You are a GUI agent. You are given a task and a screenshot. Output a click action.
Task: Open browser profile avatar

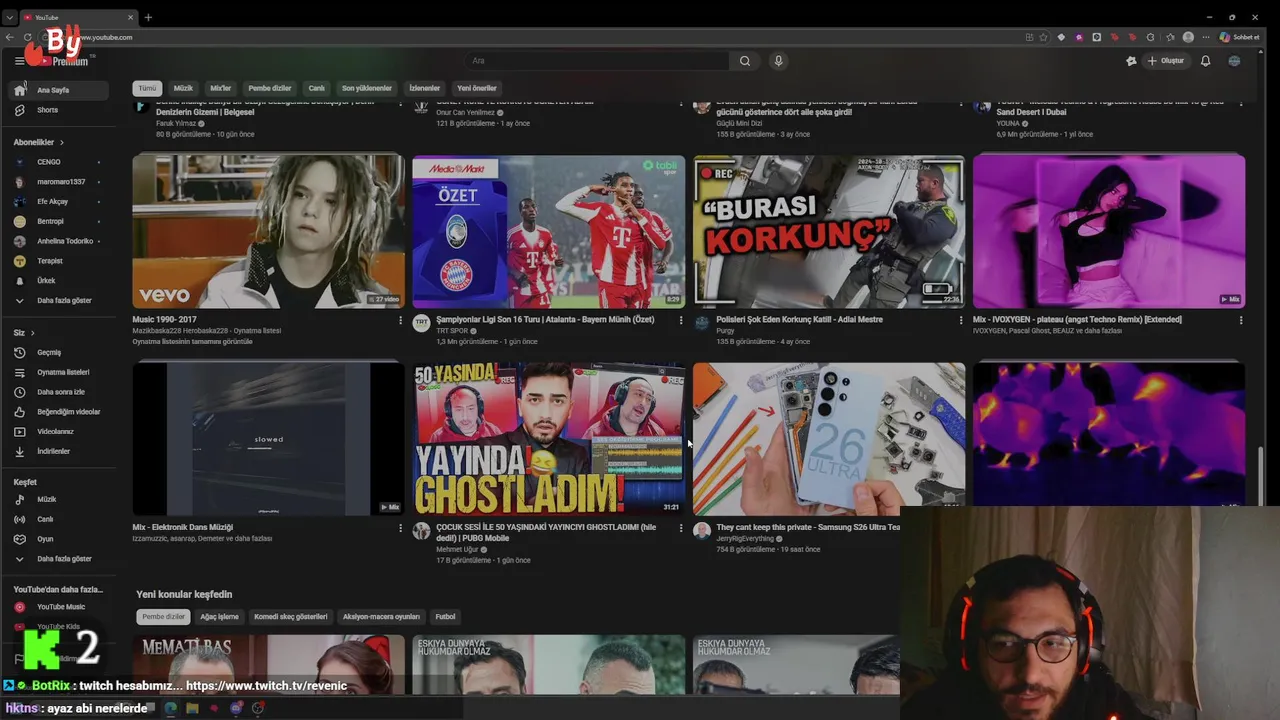(1188, 37)
